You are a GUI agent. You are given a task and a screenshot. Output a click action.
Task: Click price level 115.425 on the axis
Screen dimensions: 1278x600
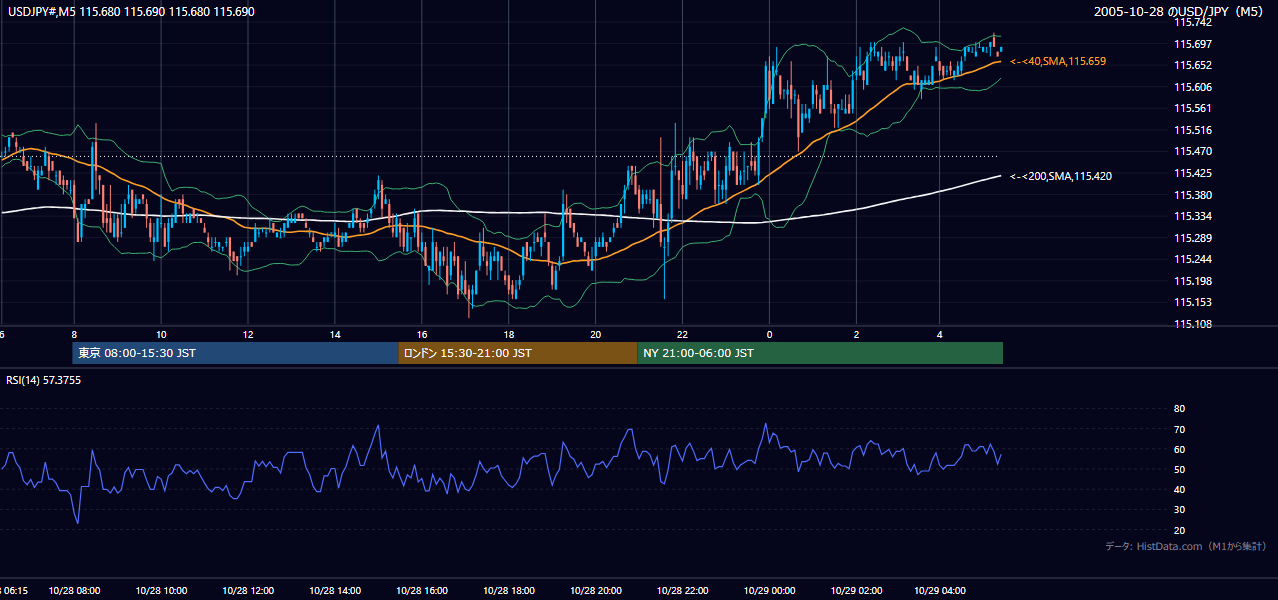pyautogui.click(x=1193, y=173)
